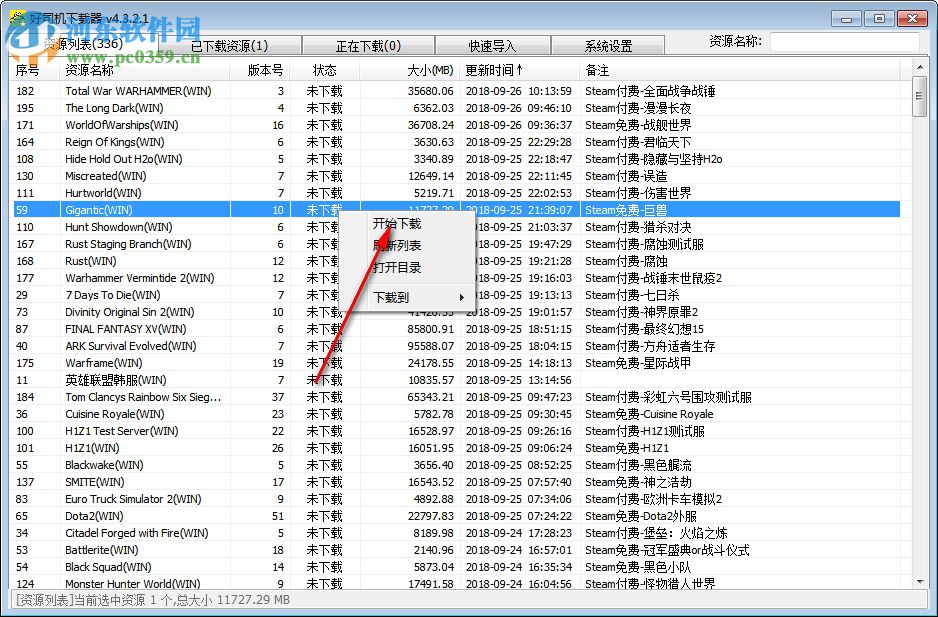
Task: Open the 正在下载(0) tab
Action: click(x=368, y=46)
